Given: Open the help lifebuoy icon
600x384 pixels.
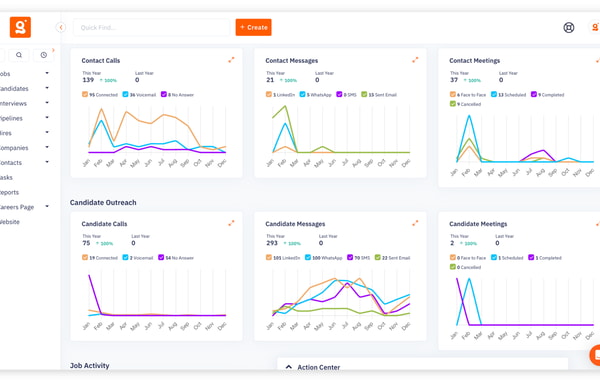Looking at the screenshot, I should pos(569,28).
